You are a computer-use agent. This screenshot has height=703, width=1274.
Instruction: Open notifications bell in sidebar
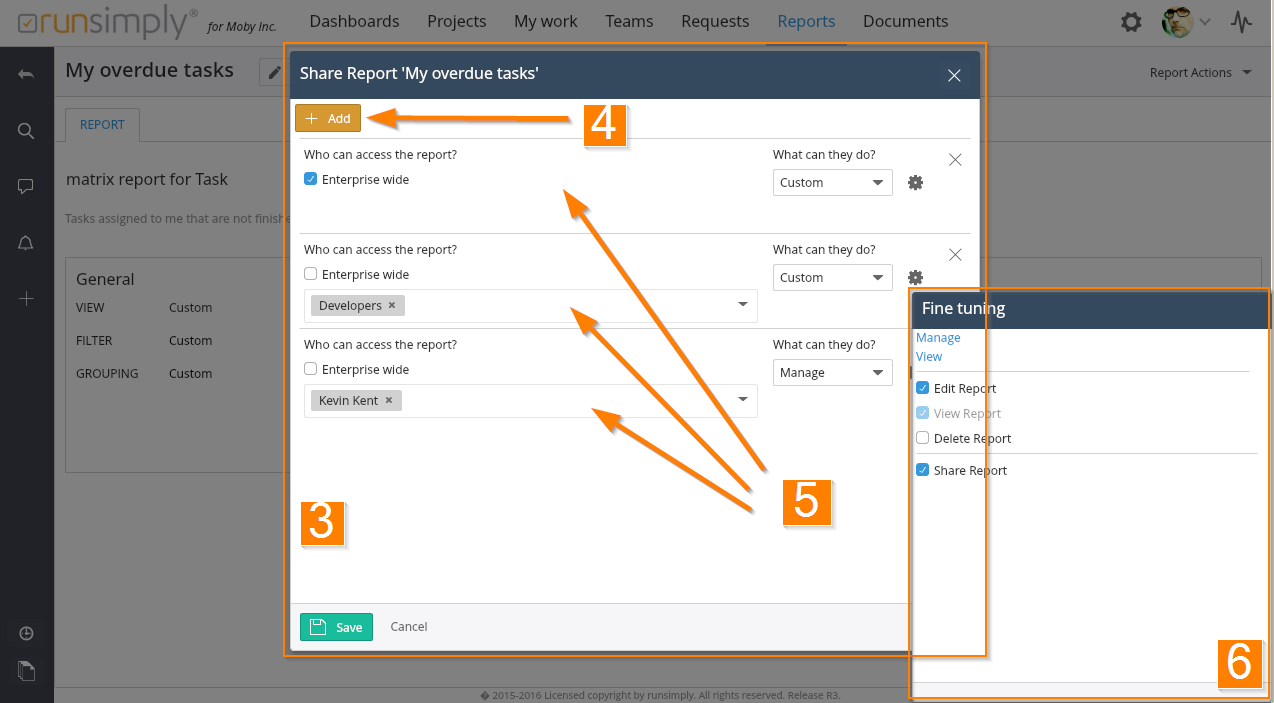[26, 243]
